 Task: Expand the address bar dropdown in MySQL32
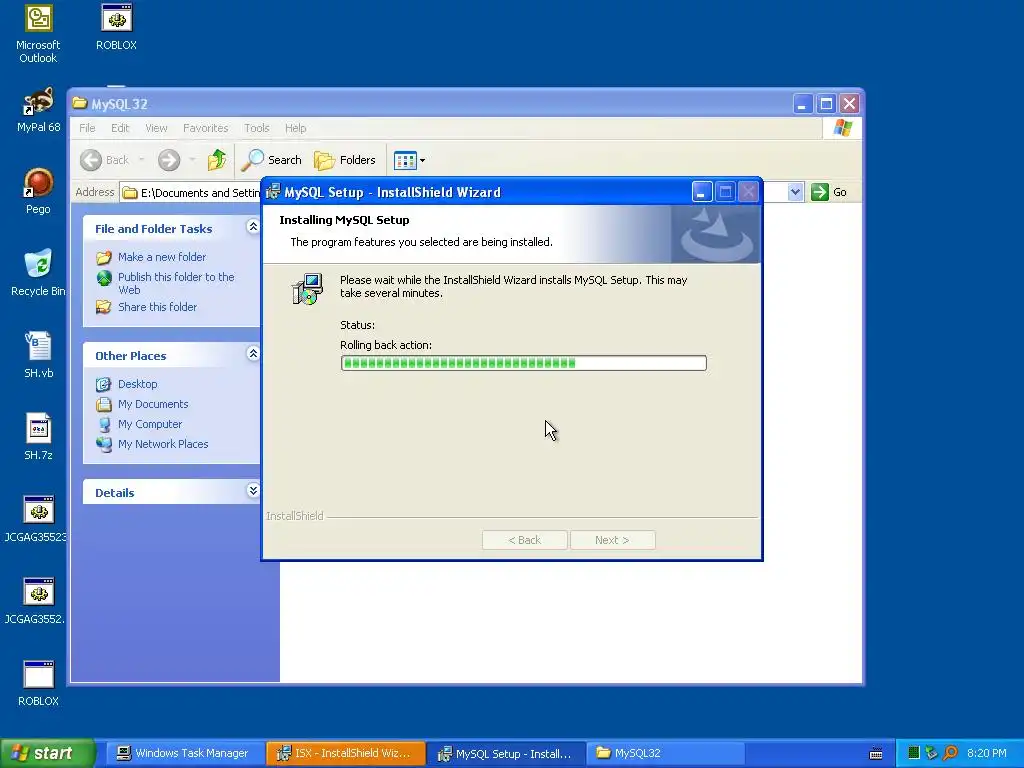coord(795,192)
